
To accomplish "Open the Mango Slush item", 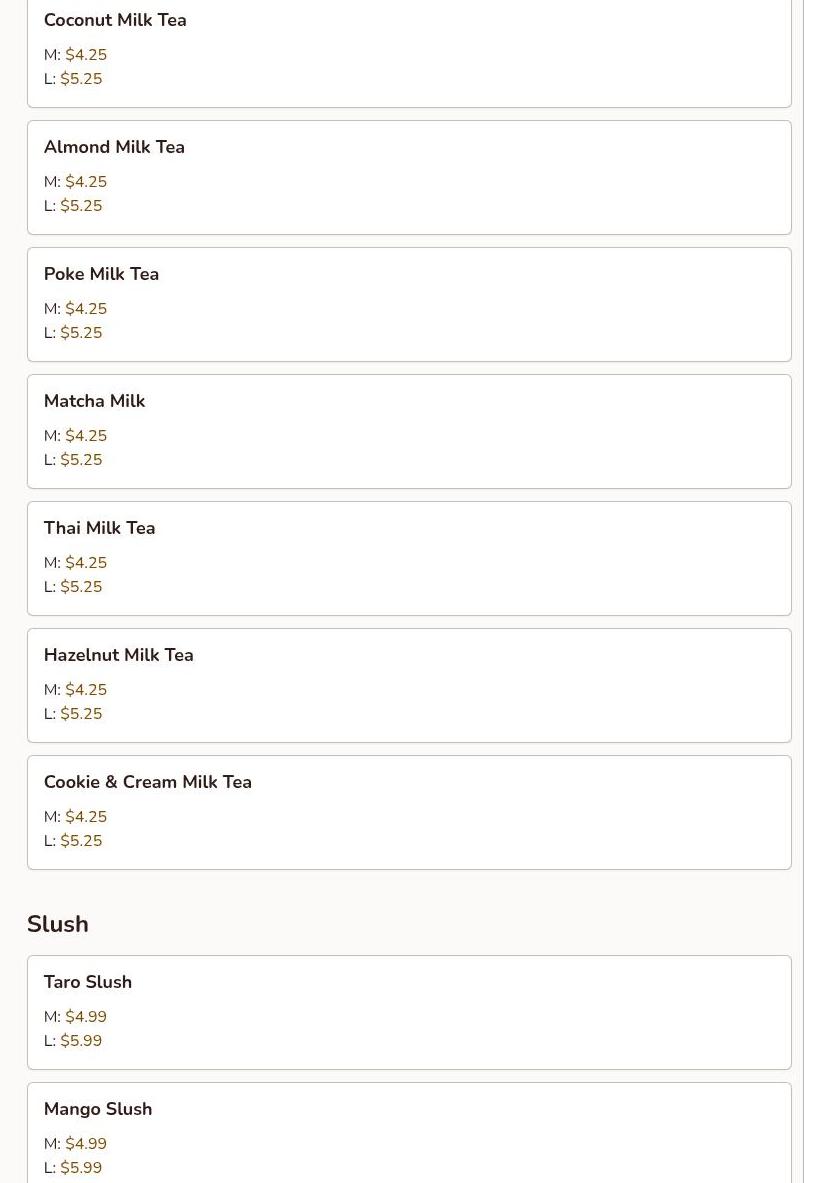I will (409, 1135).
